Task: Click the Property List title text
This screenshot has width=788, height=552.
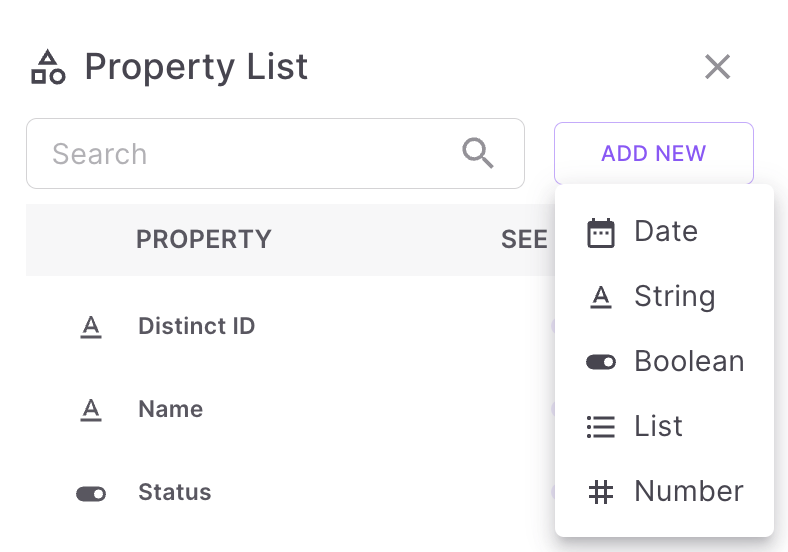Action: click(196, 67)
